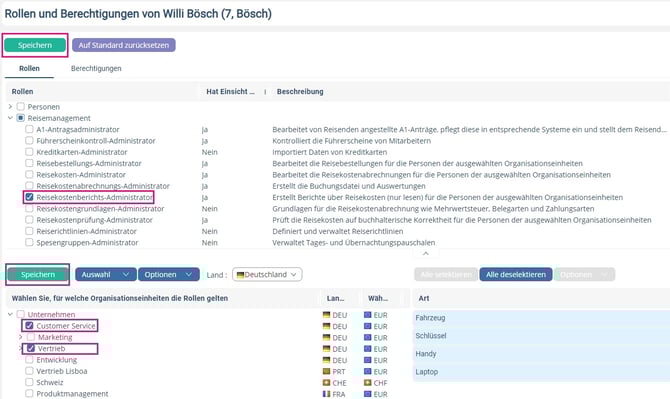
Task: Check the Marketing unit checkbox
Action: tap(31, 337)
